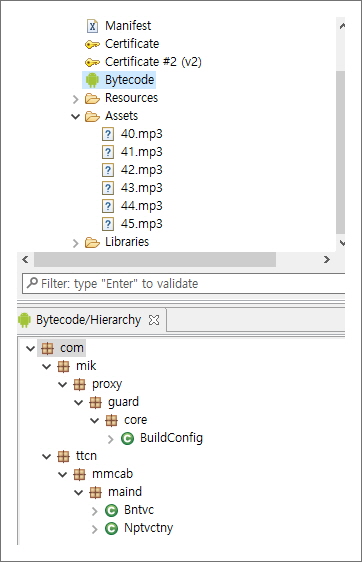The width and height of the screenshot is (362, 562).
Task: Click the green class icon for BuildConfig
Action: 127,438
